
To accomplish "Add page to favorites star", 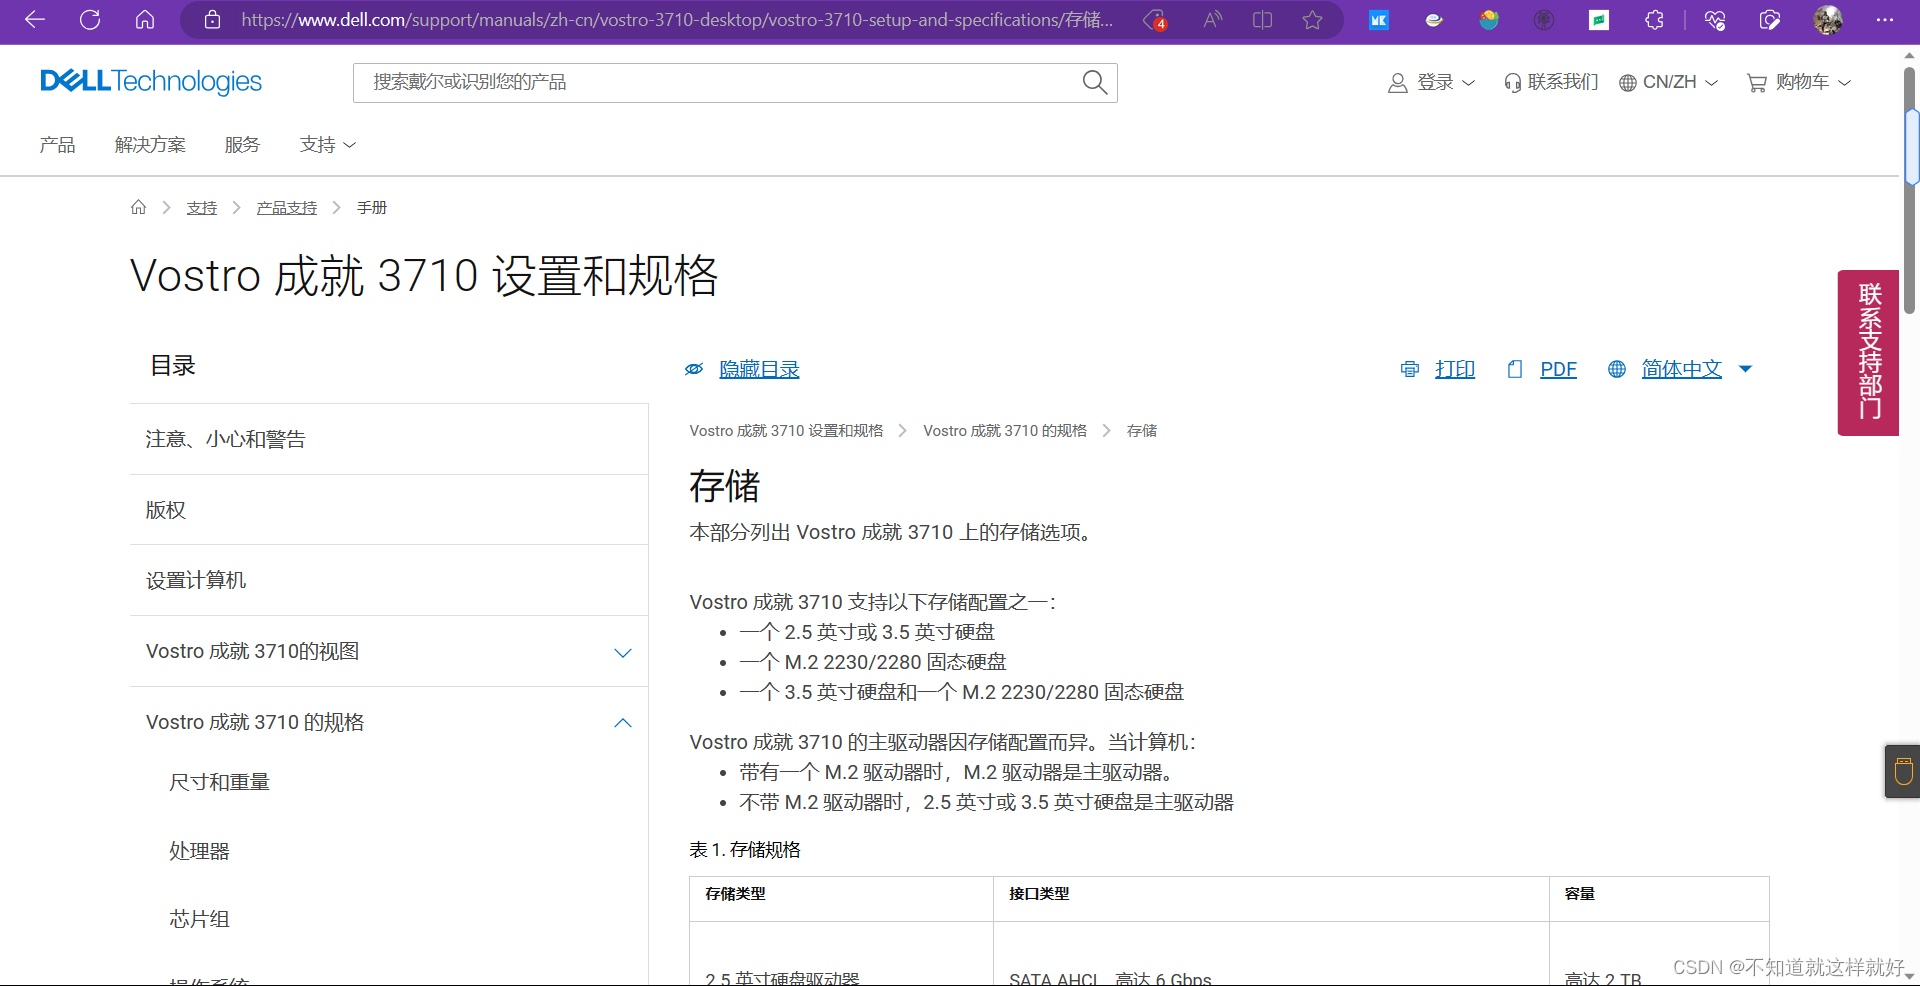I will click(1312, 20).
